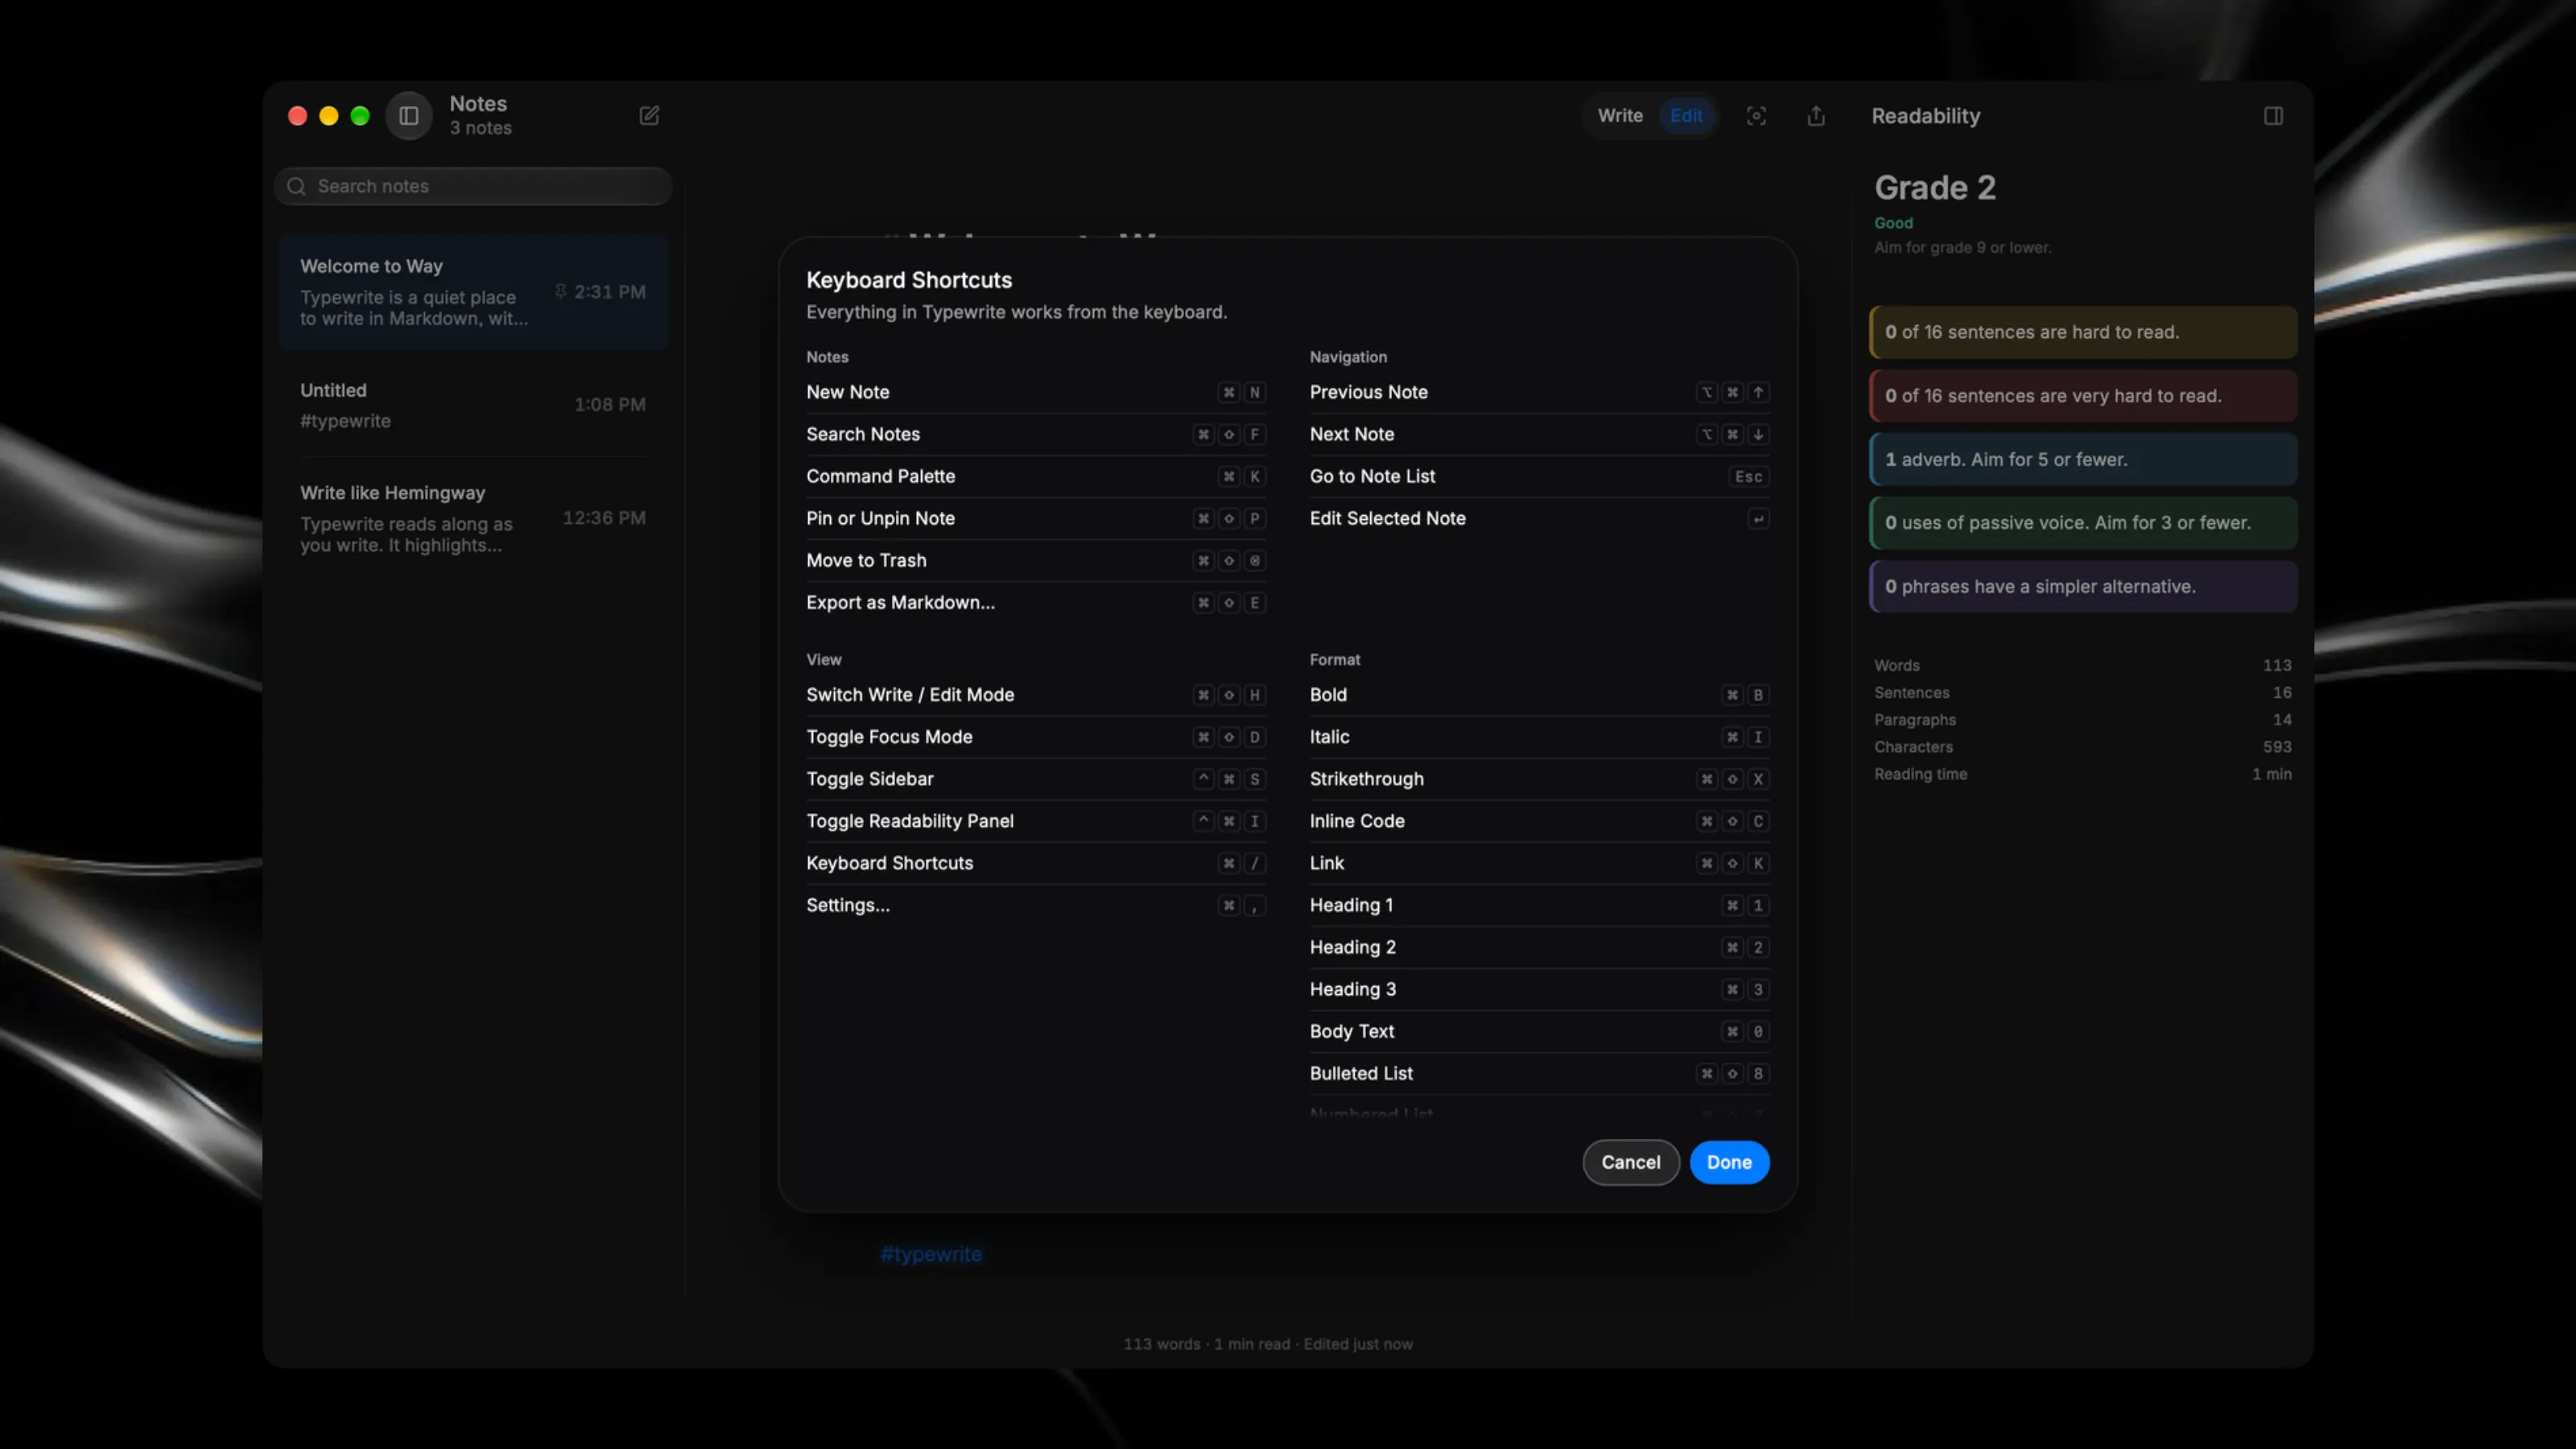Click Cancel in Keyboard Shortcuts dialog
Screen dimensions: 2576x1449
click(x=1630, y=1162)
